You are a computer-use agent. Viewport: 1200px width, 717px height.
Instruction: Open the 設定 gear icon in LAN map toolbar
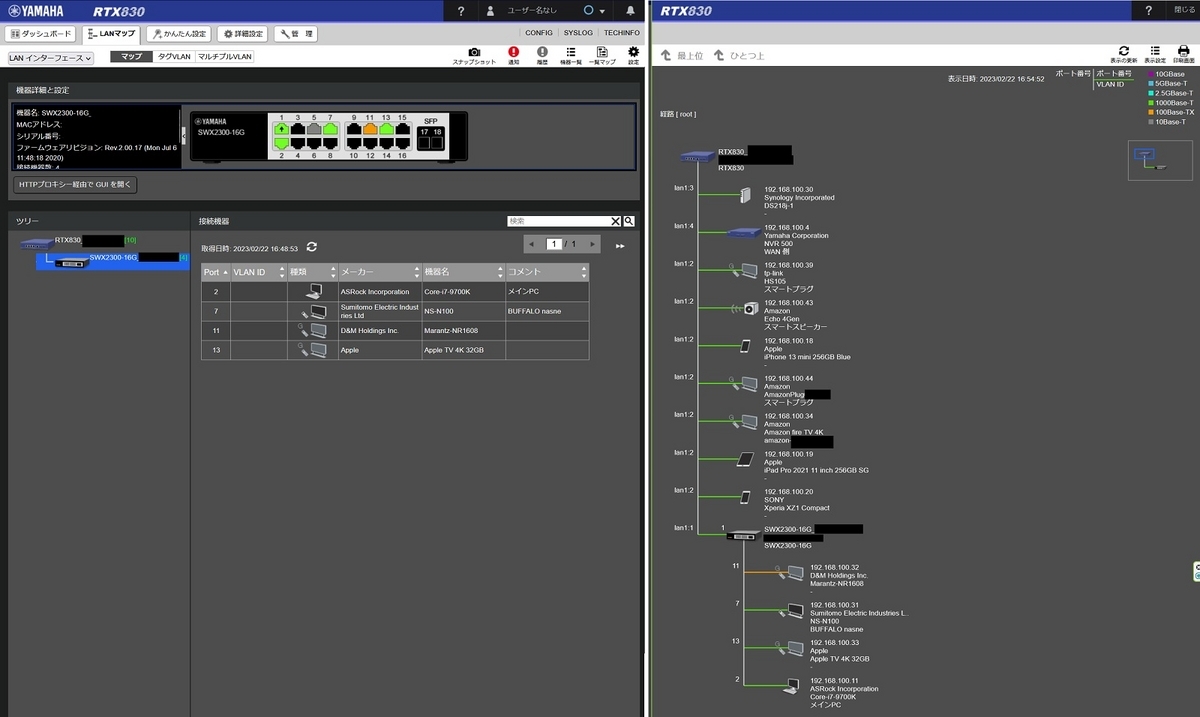point(633,52)
